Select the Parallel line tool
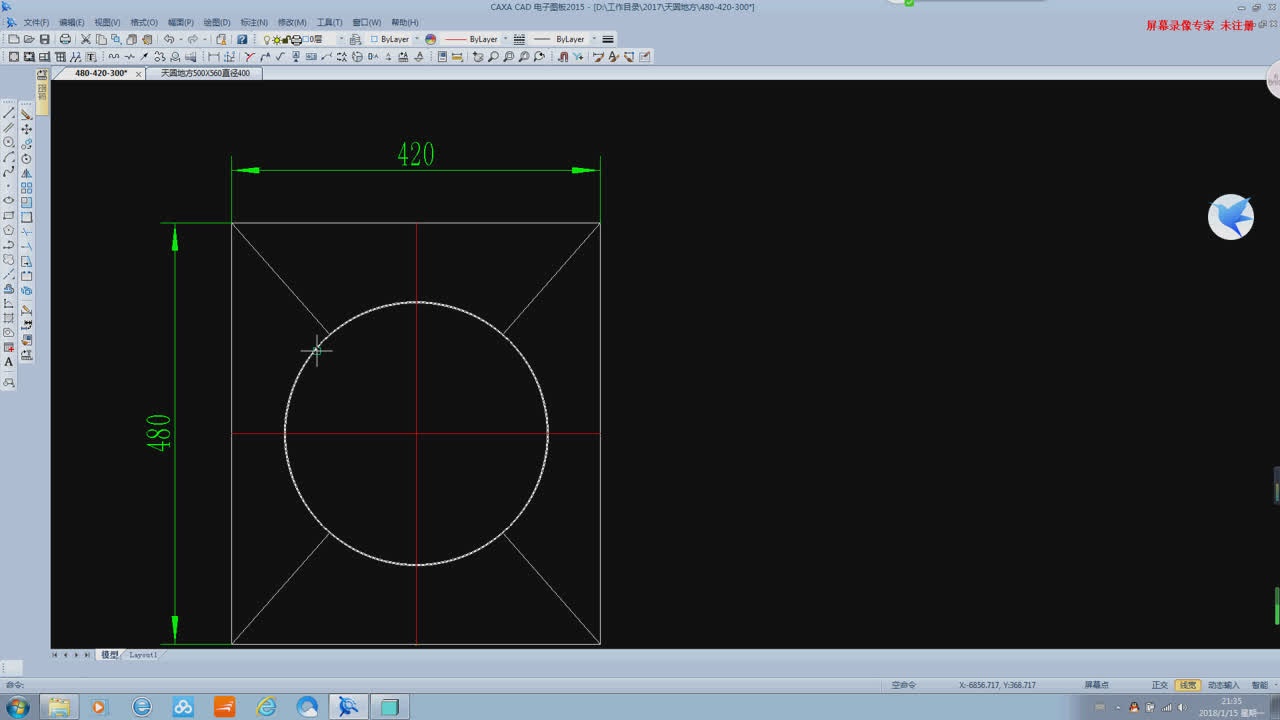 tap(9, 127)
